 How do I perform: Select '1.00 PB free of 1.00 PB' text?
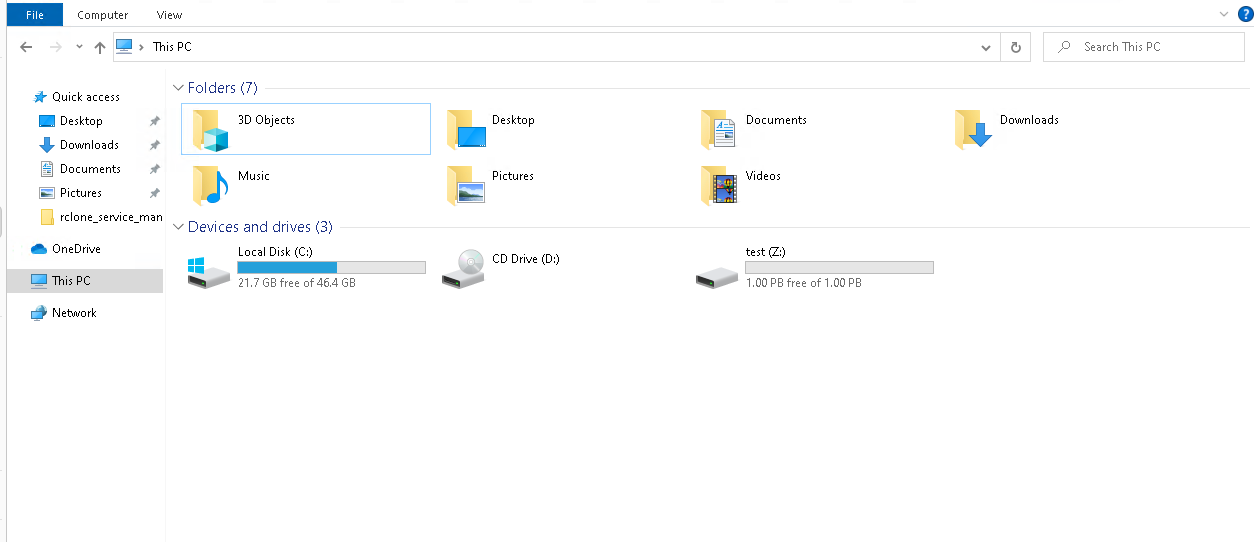click(804, 283)
